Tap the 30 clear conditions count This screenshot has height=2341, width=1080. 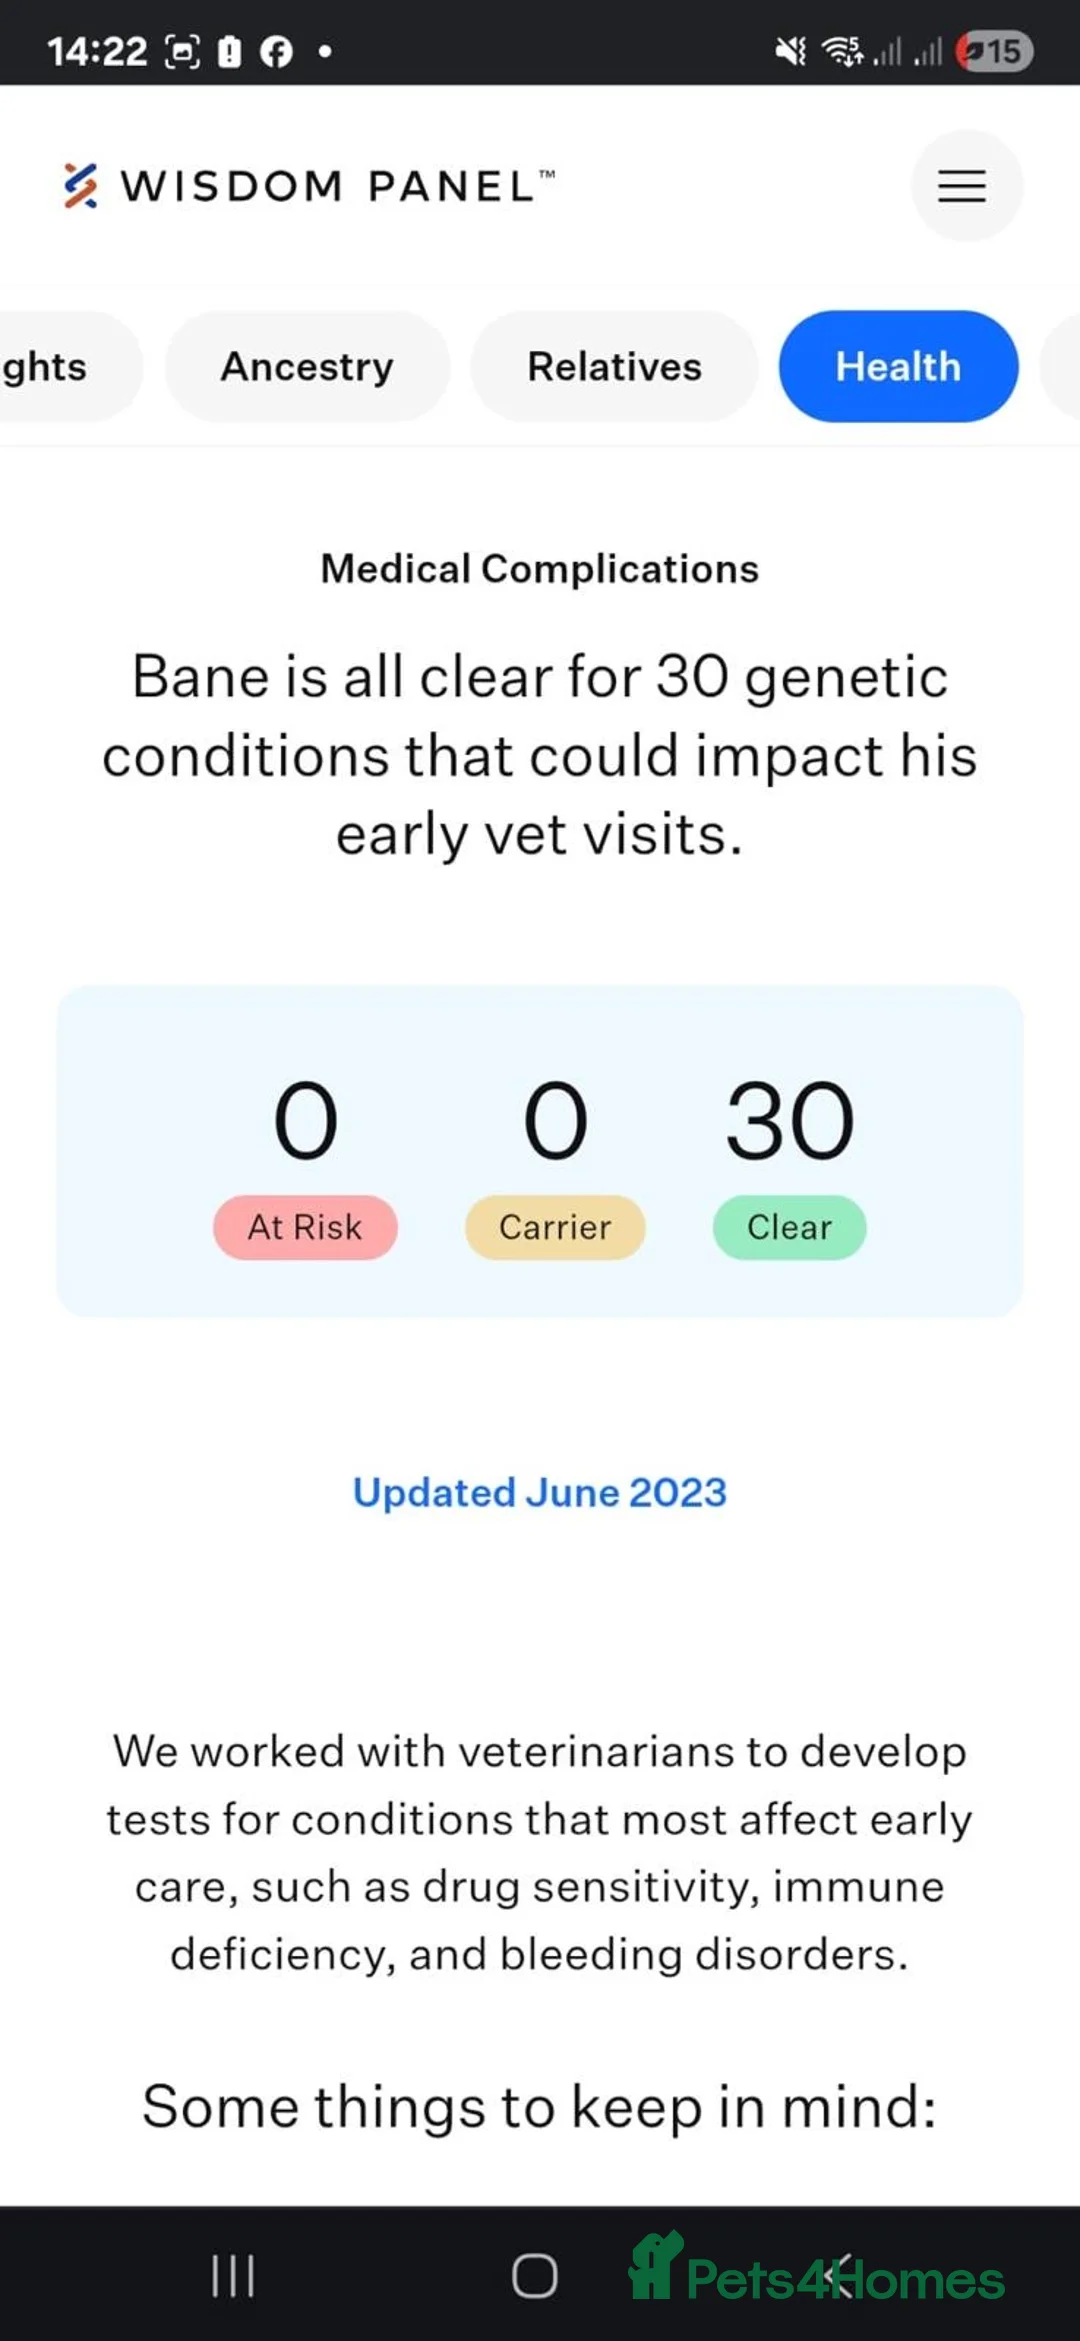click(789, 1121)
